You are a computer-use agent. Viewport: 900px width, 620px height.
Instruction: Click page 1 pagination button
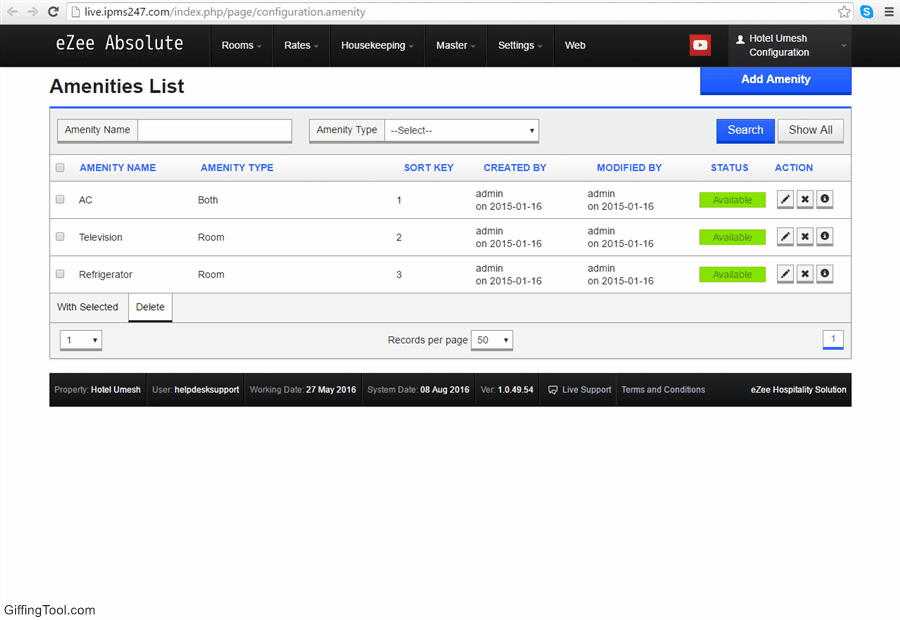point(833,339)
